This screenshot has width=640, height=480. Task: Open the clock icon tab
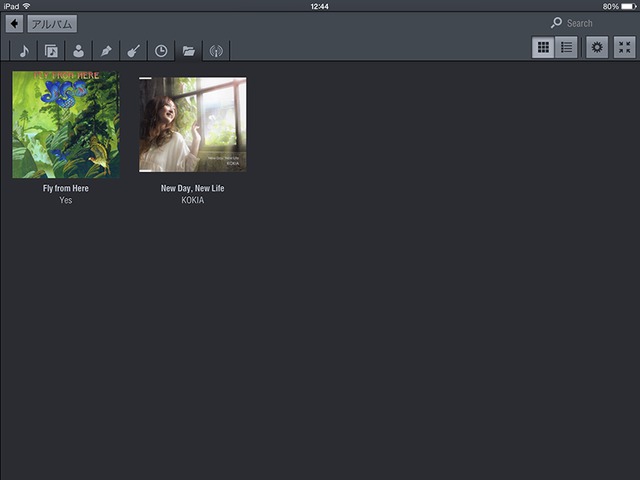point(161,51)
